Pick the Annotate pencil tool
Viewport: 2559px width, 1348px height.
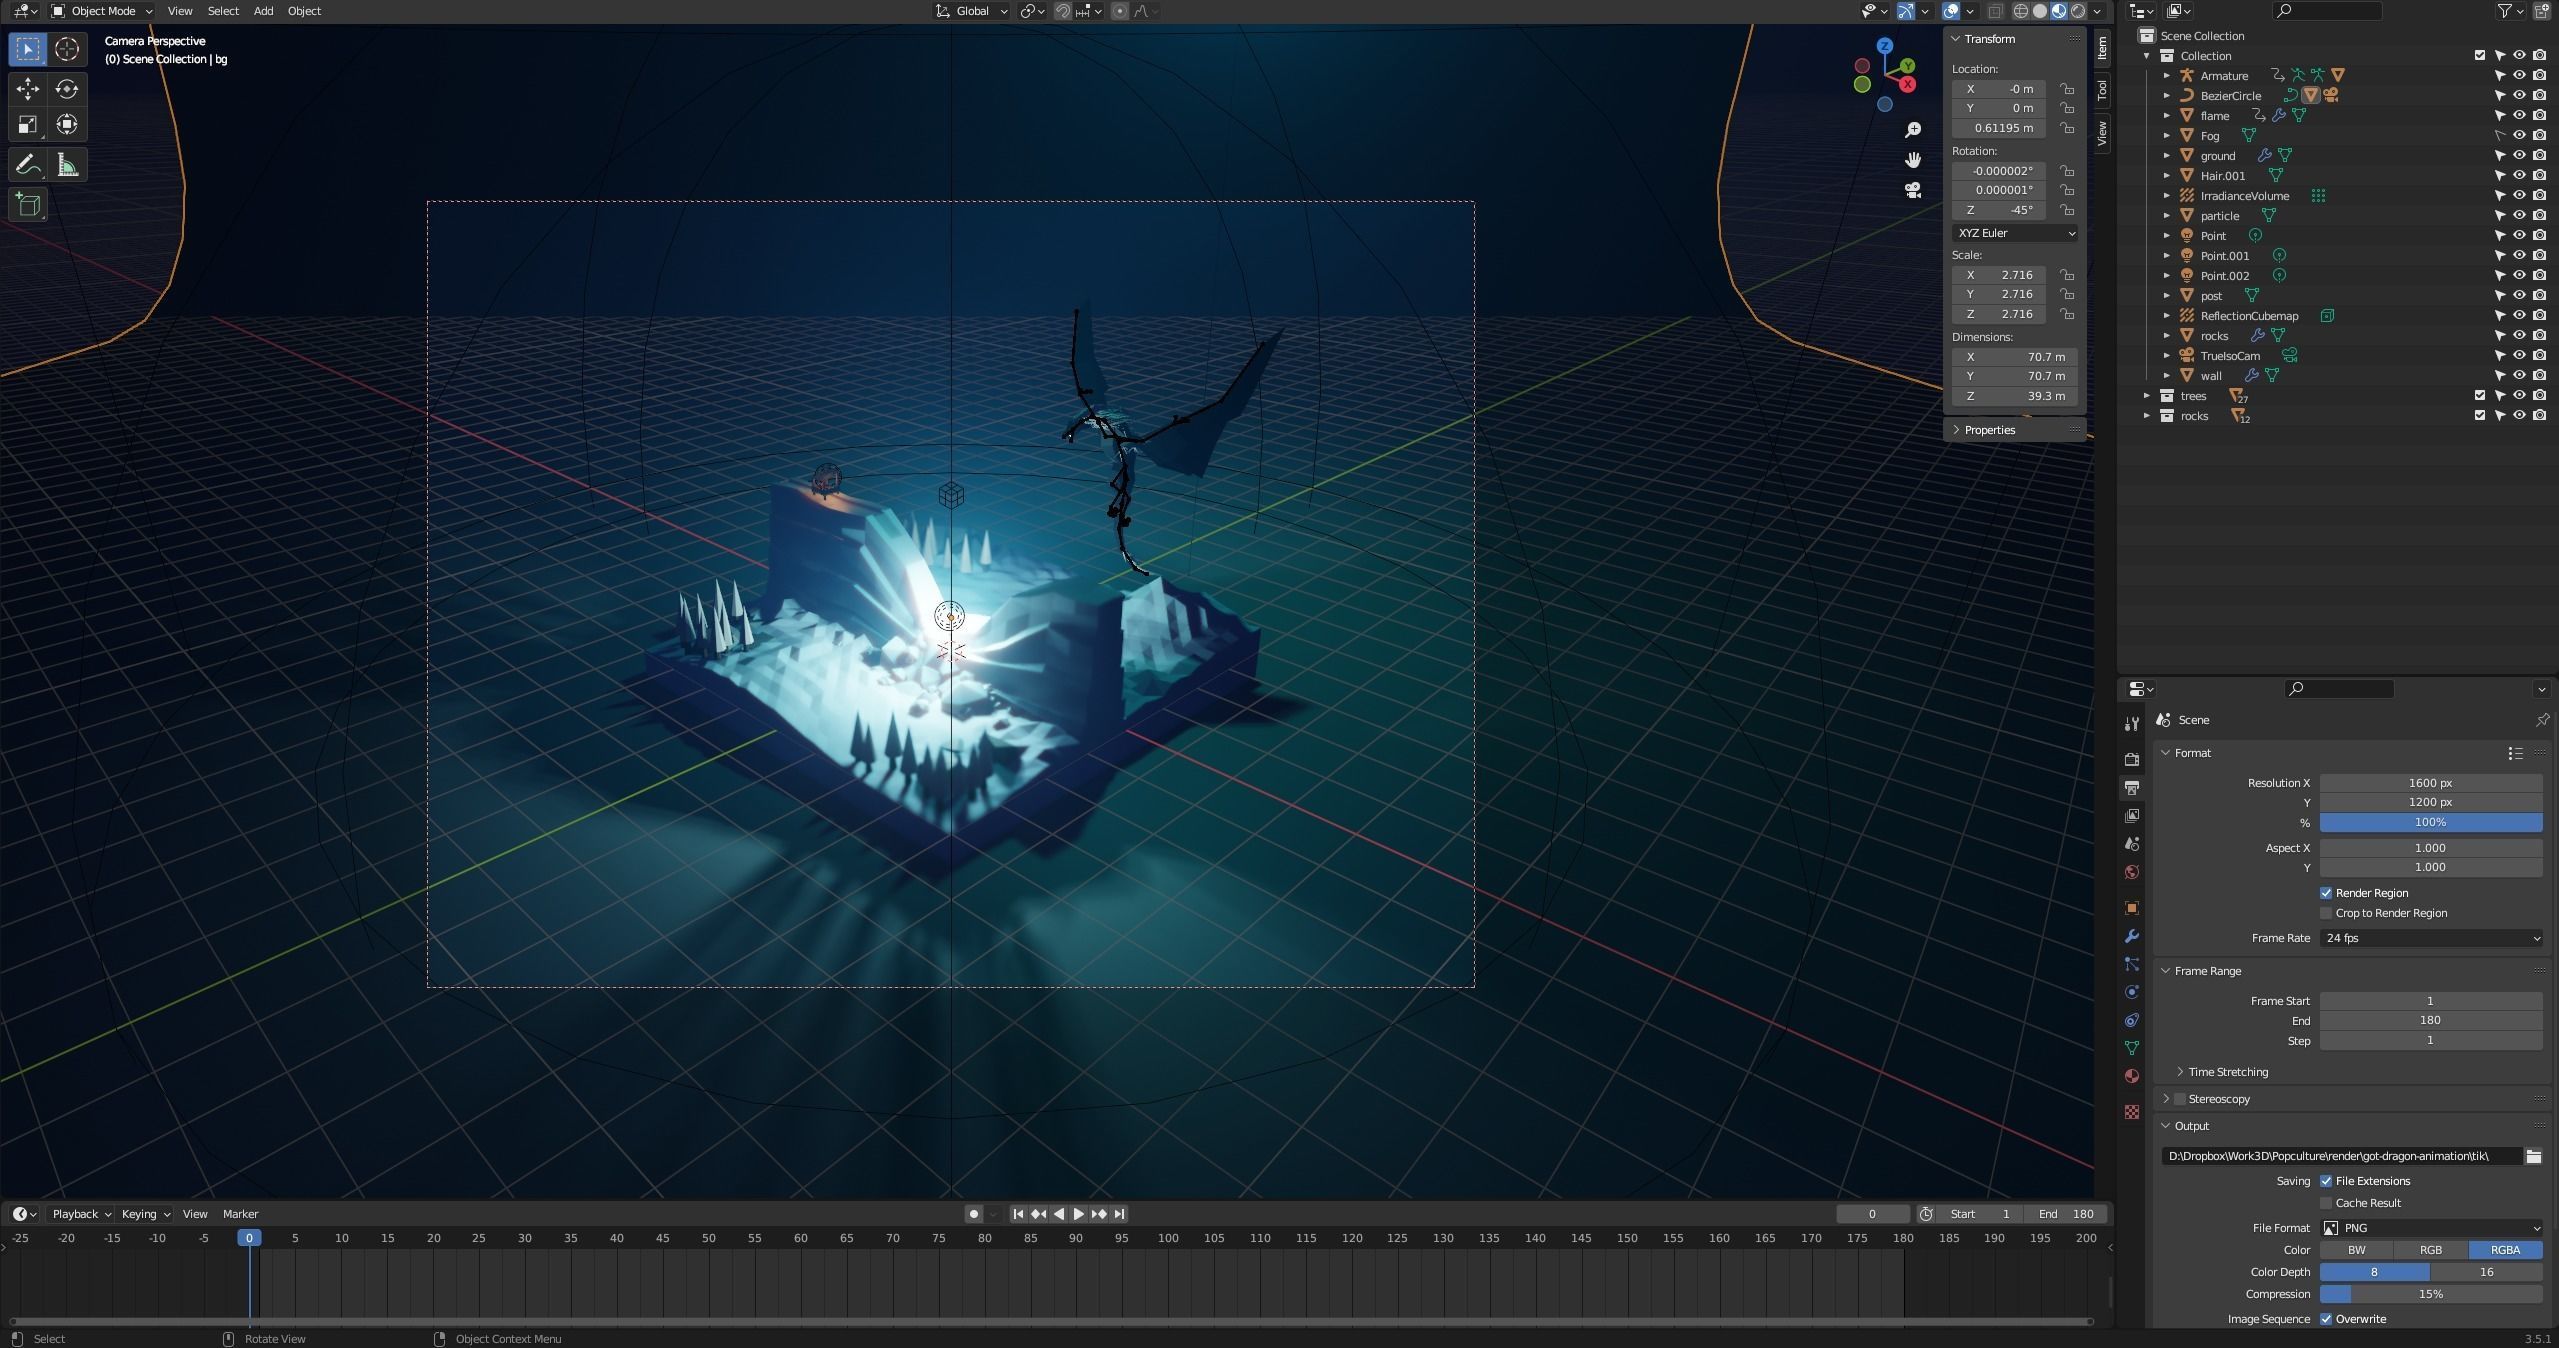28,164
